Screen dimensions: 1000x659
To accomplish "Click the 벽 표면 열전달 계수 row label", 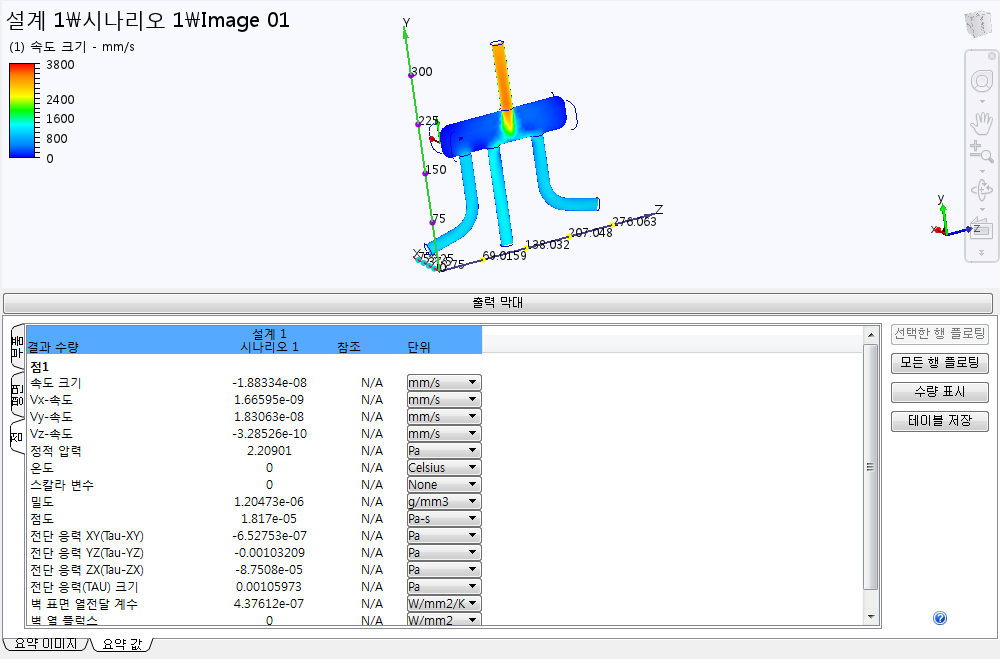I will coord(84,604).
